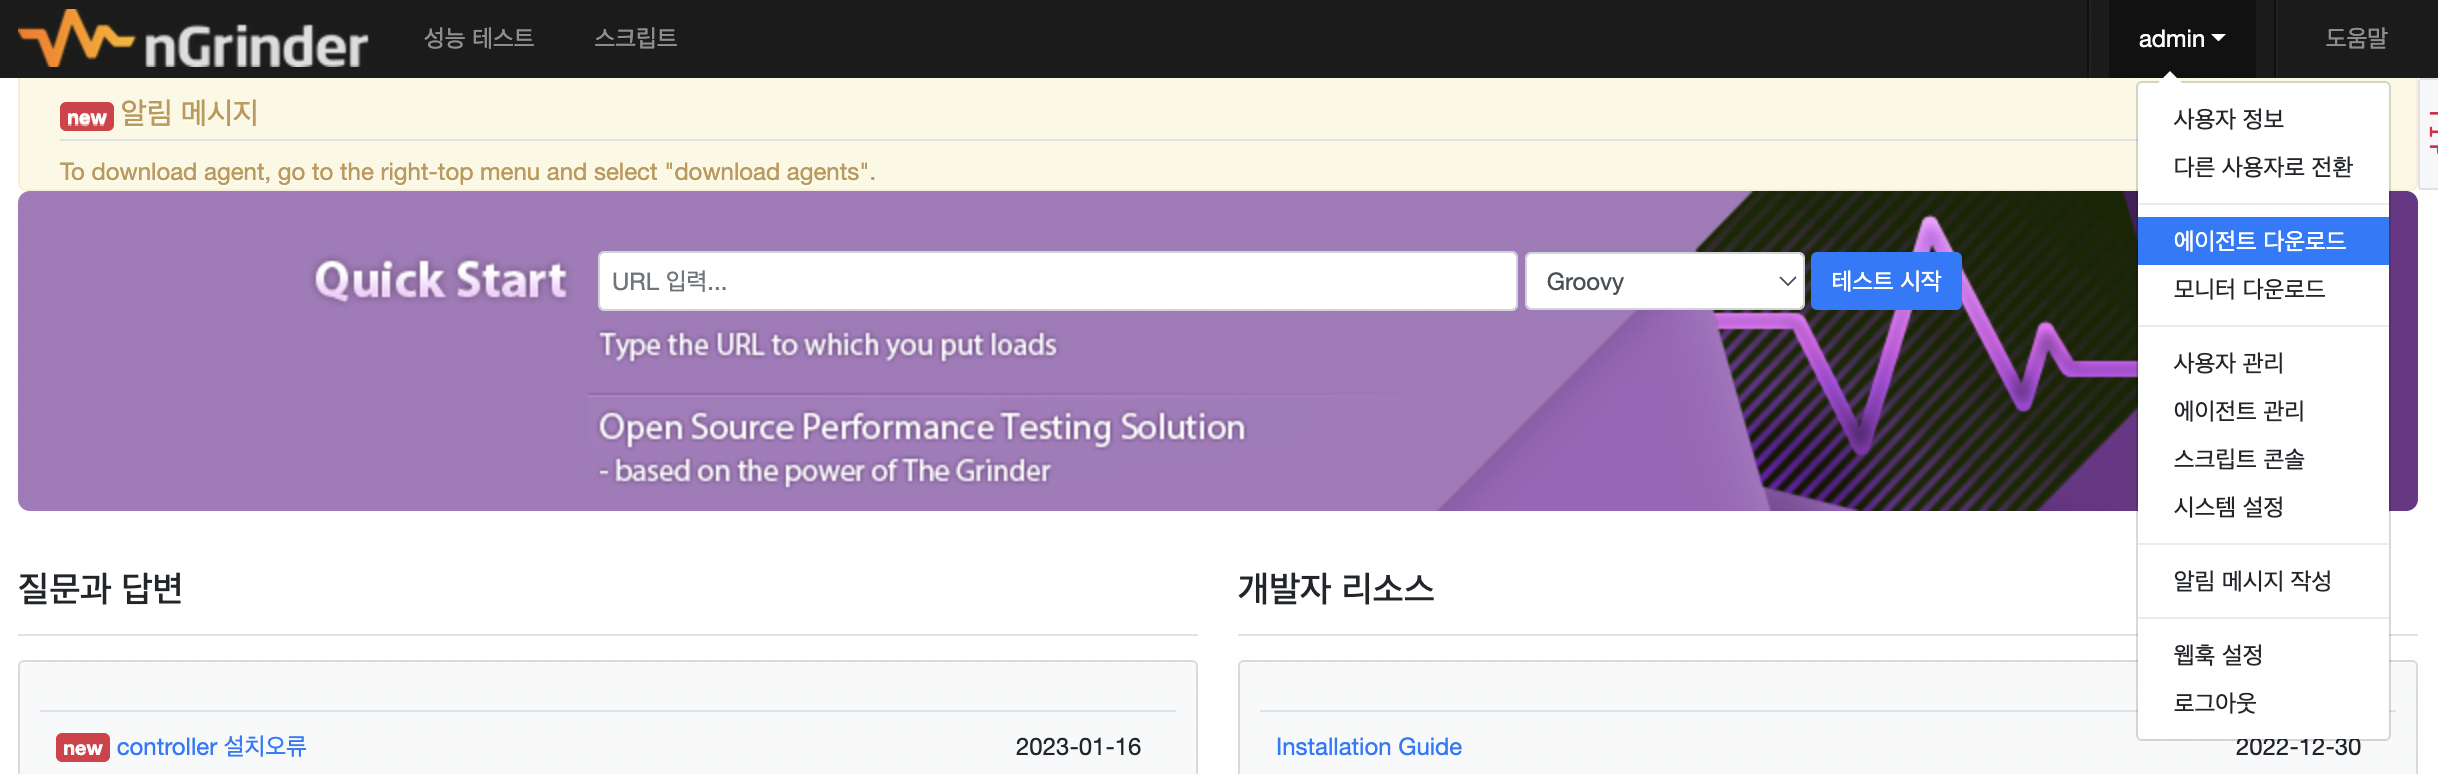Click the 알림 메시지 heading
The height and width of the screenshot is (774, 2438).
pyautogui.click(x=189, y=113)
